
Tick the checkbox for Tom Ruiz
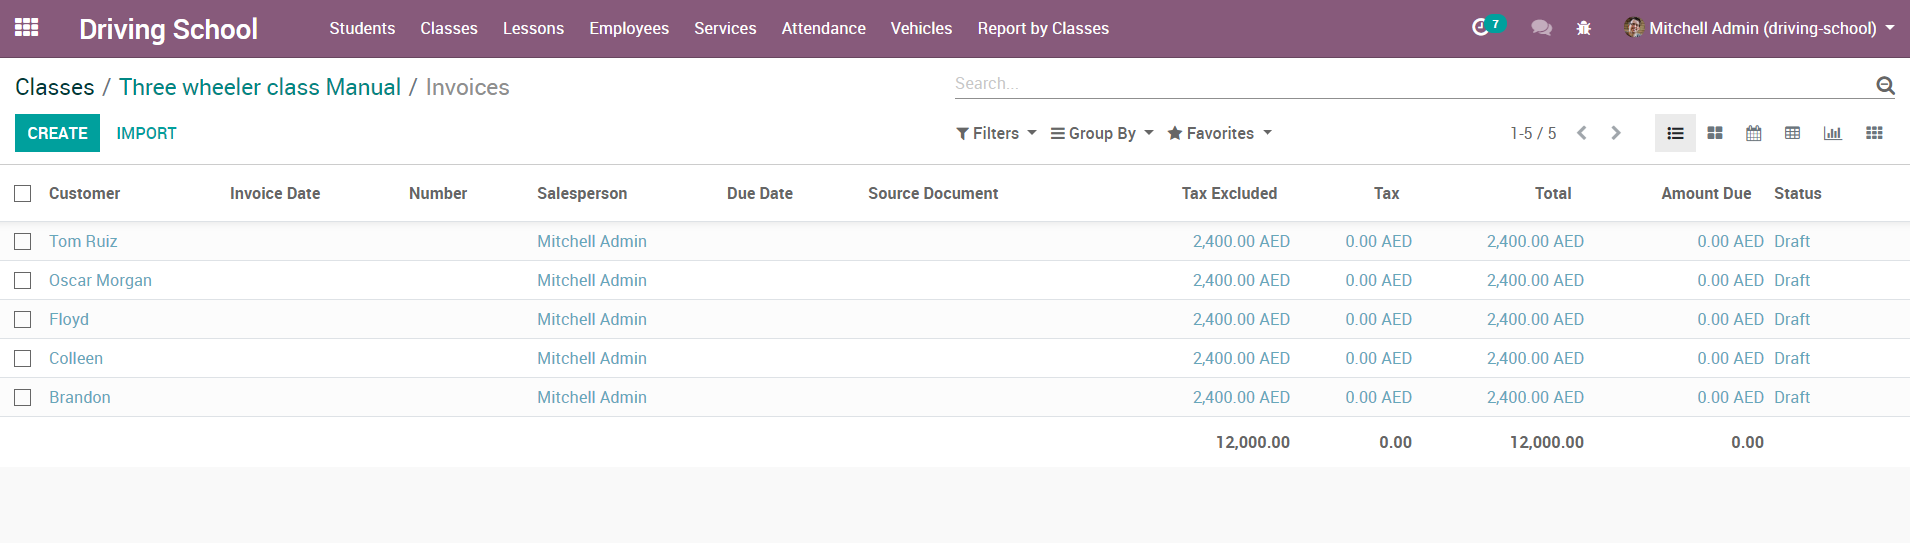pos(23,241)
